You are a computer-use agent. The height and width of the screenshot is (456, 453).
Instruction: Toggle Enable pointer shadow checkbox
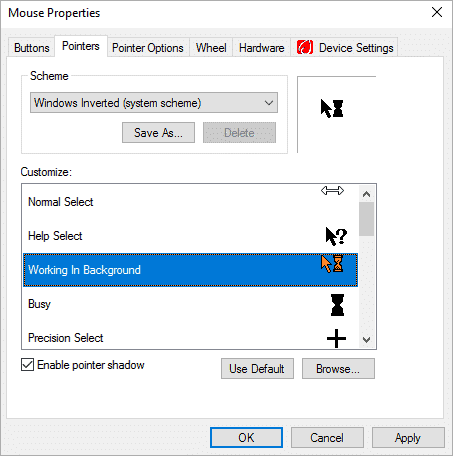click(27, 365)
